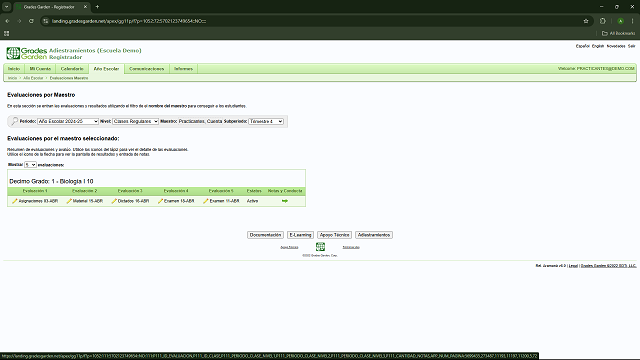Viewport: 640px width, 360px height.
Task: Click the Grades Garden footer logo icon
Action: pyautogui.click(x=320, y=247)
